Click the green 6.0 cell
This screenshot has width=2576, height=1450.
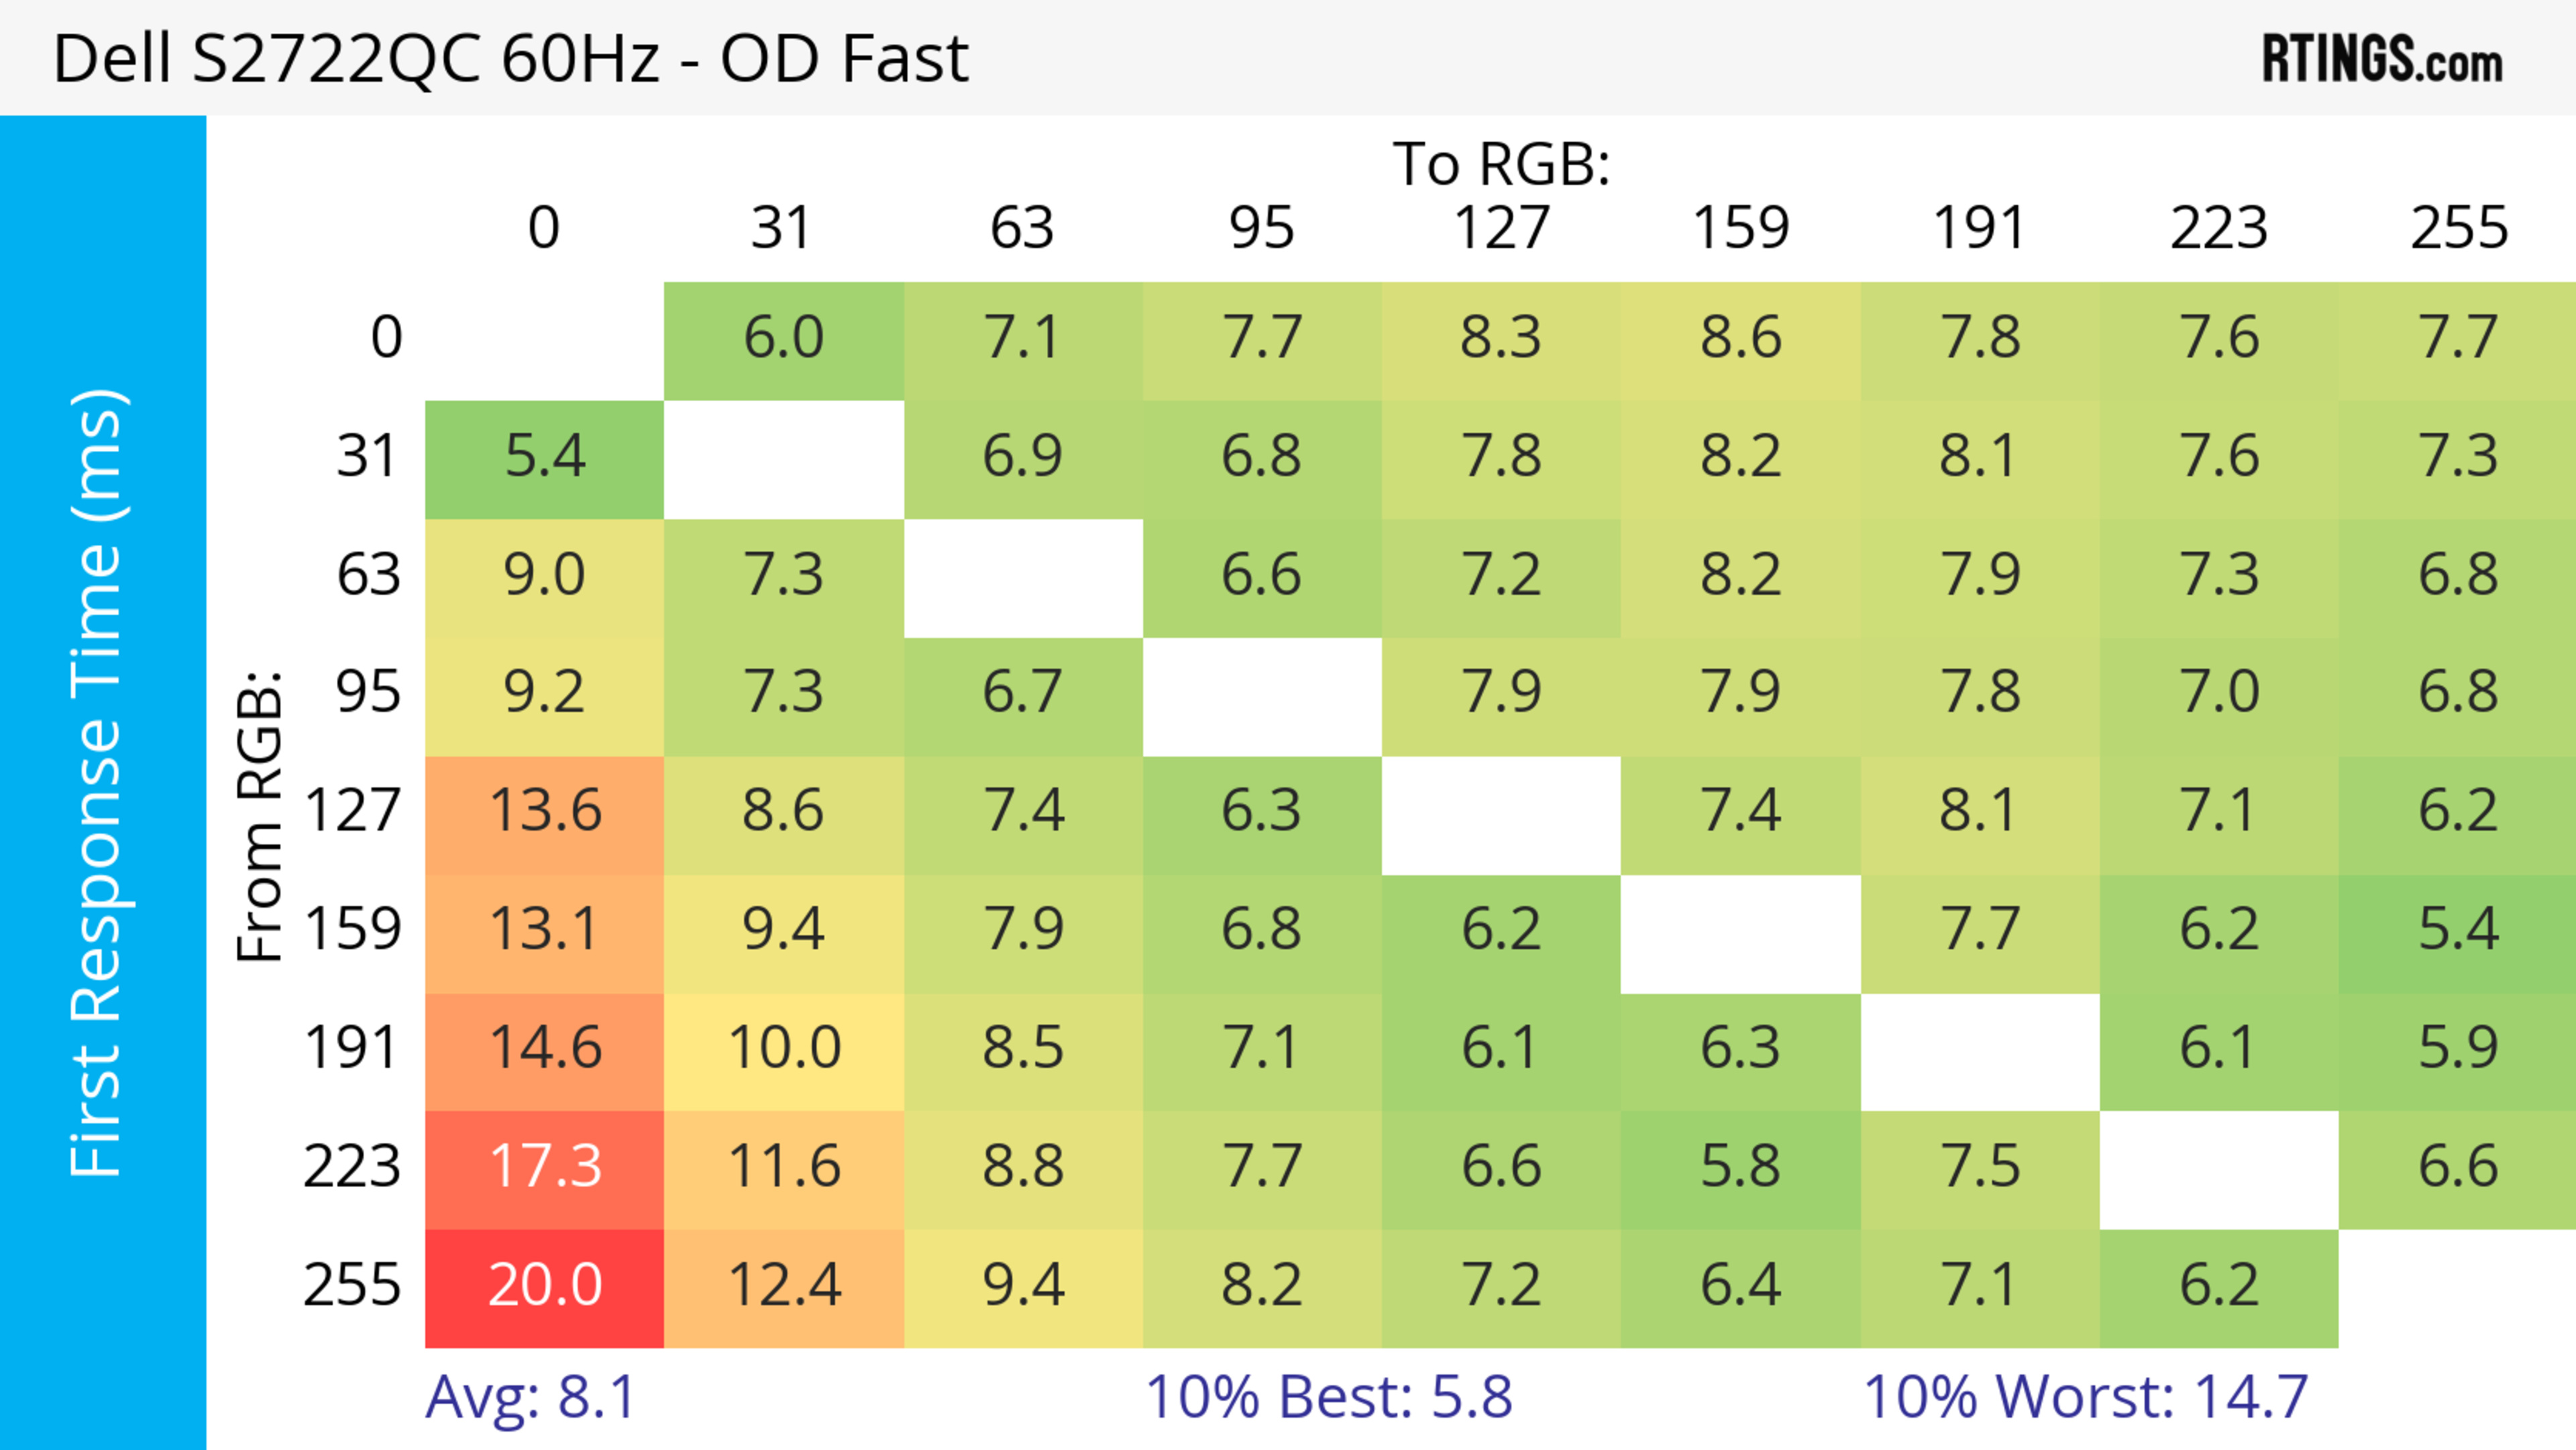(784, 338)
